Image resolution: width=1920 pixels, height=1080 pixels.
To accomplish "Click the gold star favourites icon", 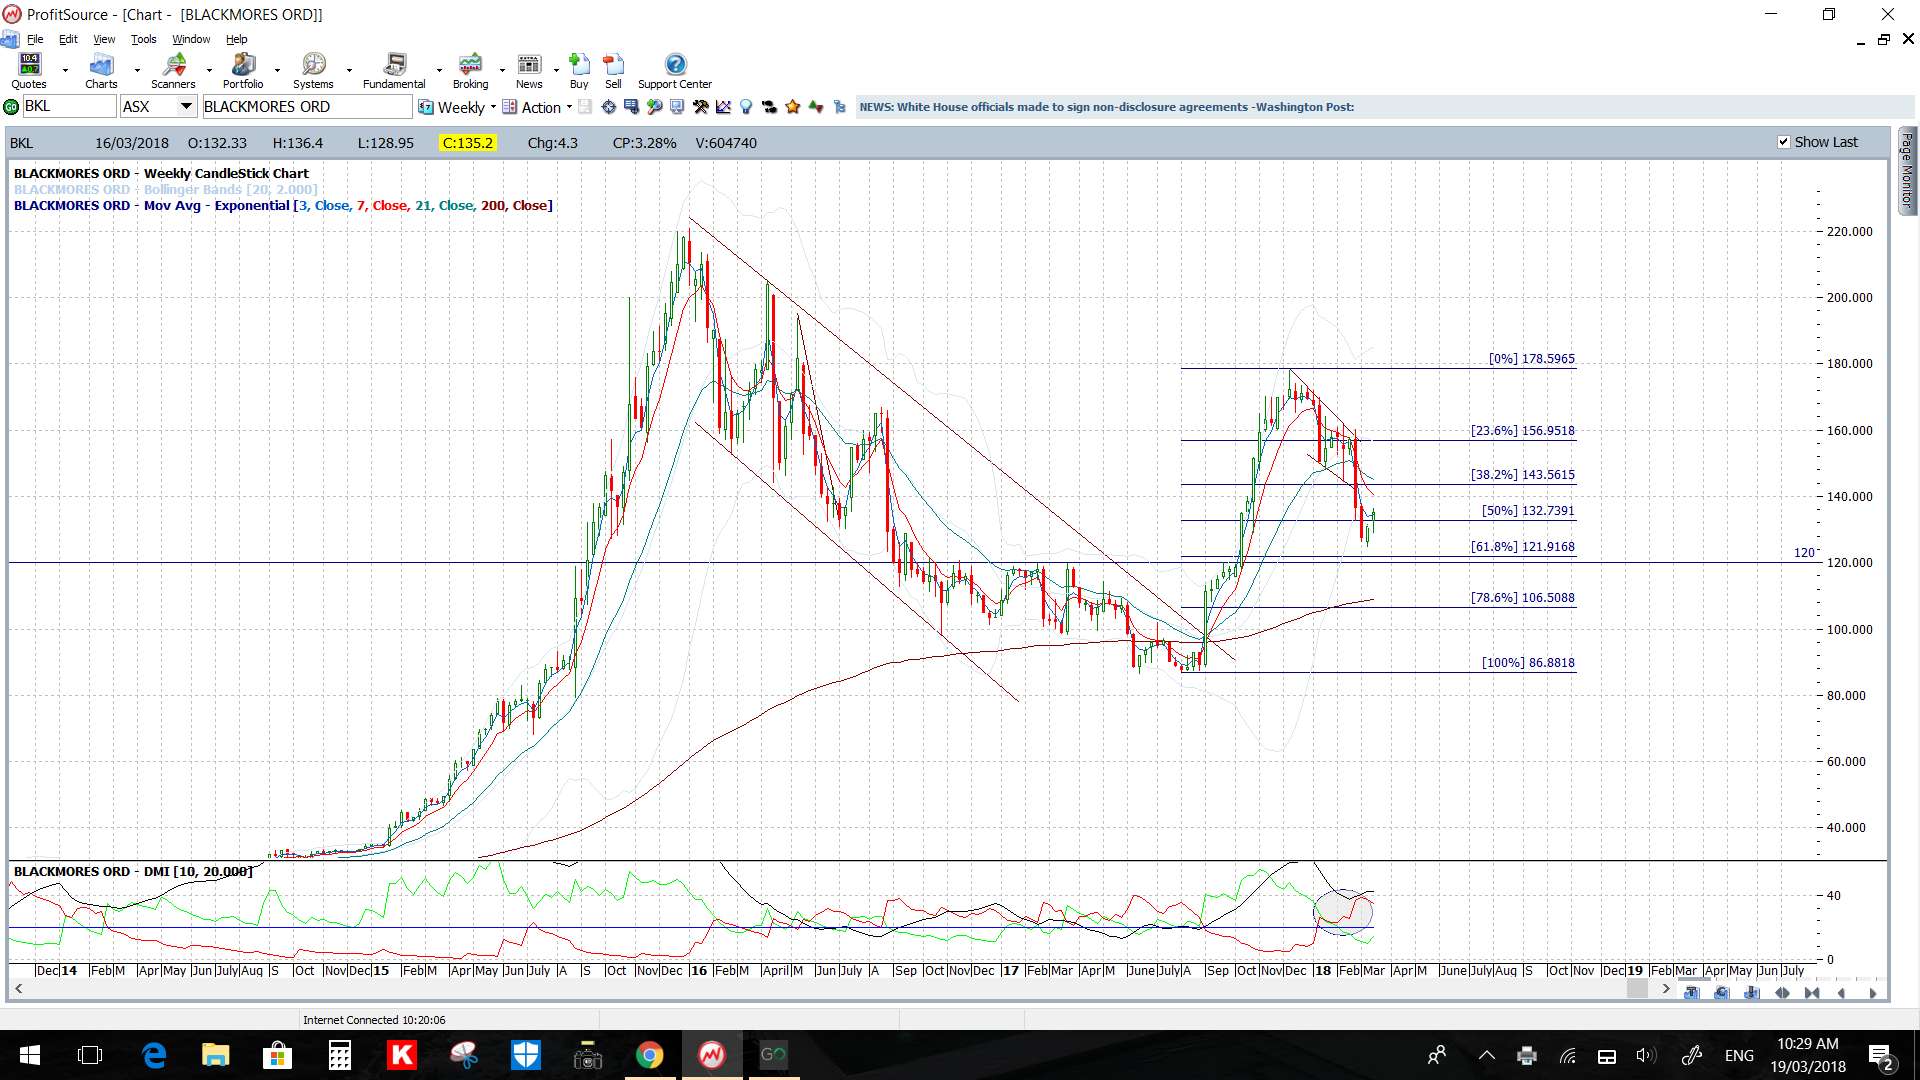I will pos(793,107).
